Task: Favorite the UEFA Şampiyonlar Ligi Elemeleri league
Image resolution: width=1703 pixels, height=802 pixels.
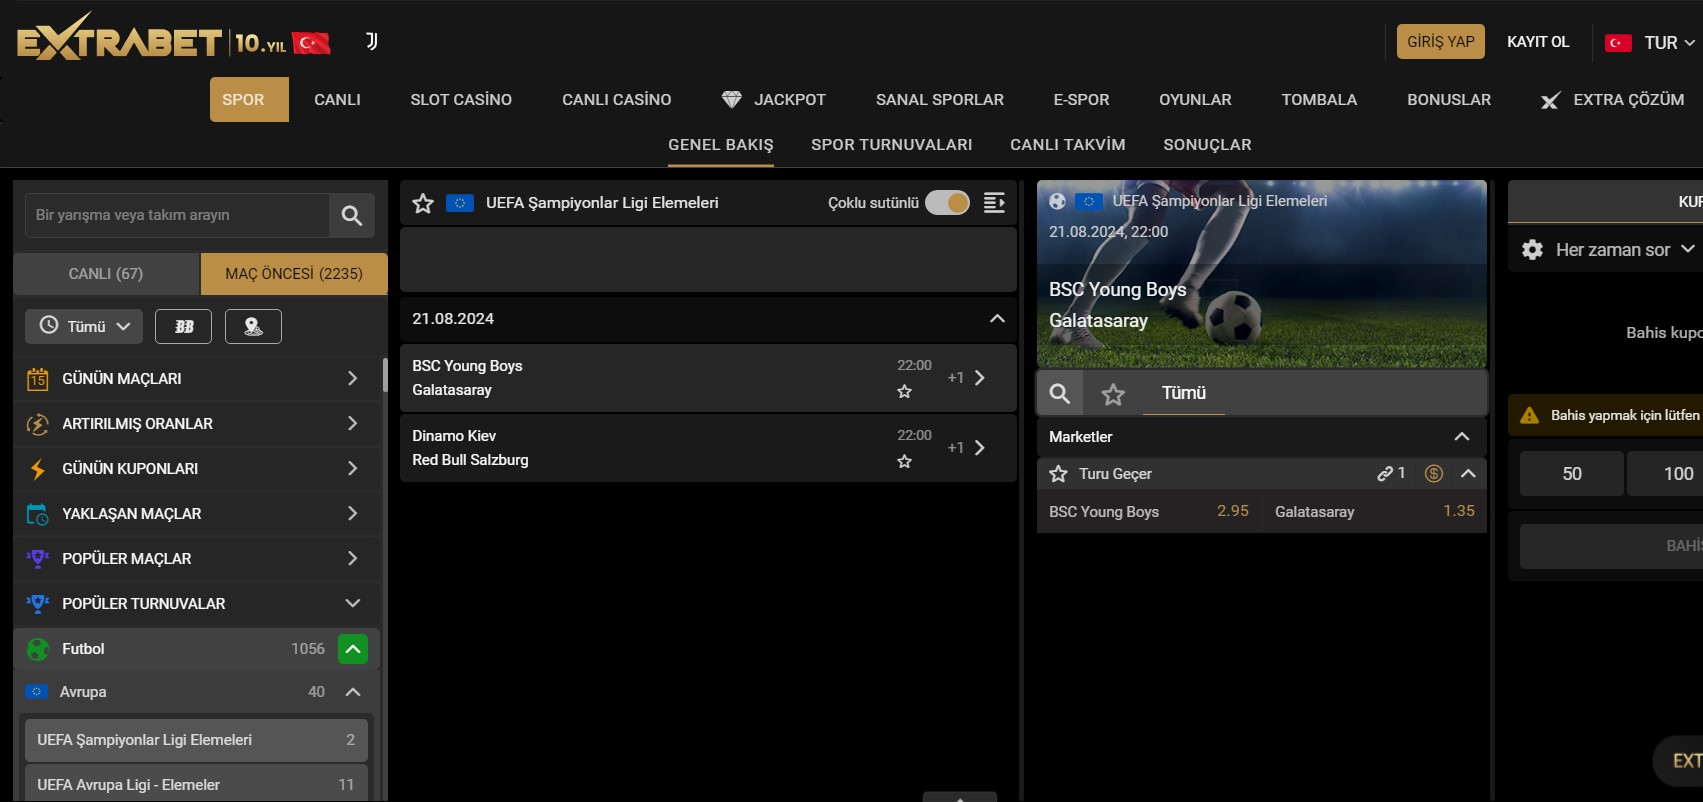Action: 423,203
